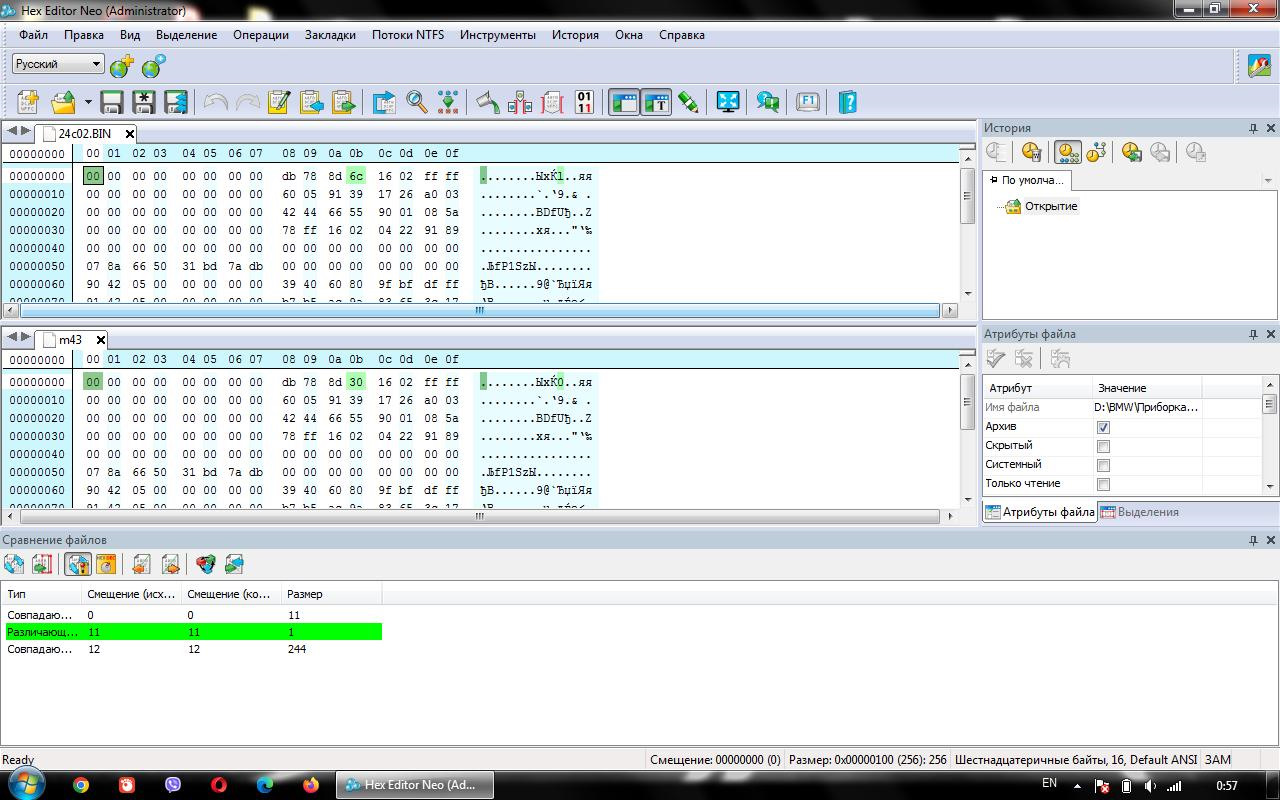
Task: Click the Full Screen monitor icon
Action: [x=728, y=102]
